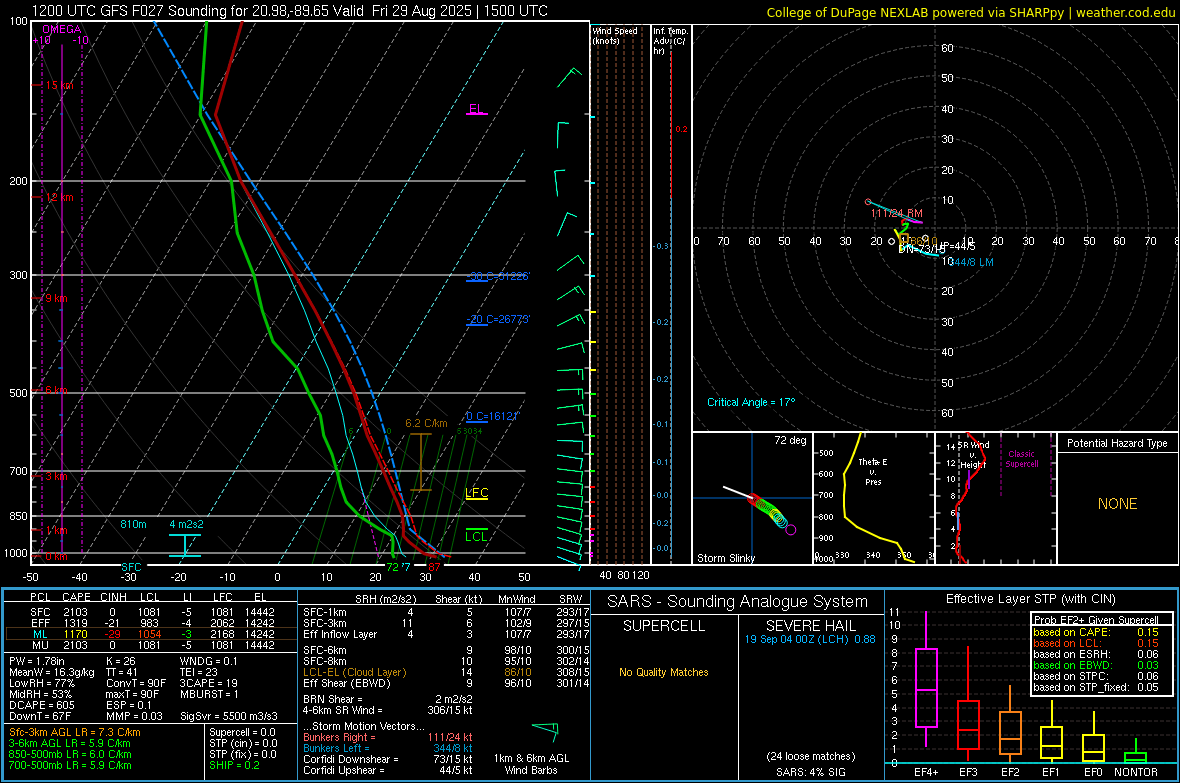This screenshot has width=1180, height=783.
Task: Click the 0 C=16127' freezing level label
Action: (492, 416)
